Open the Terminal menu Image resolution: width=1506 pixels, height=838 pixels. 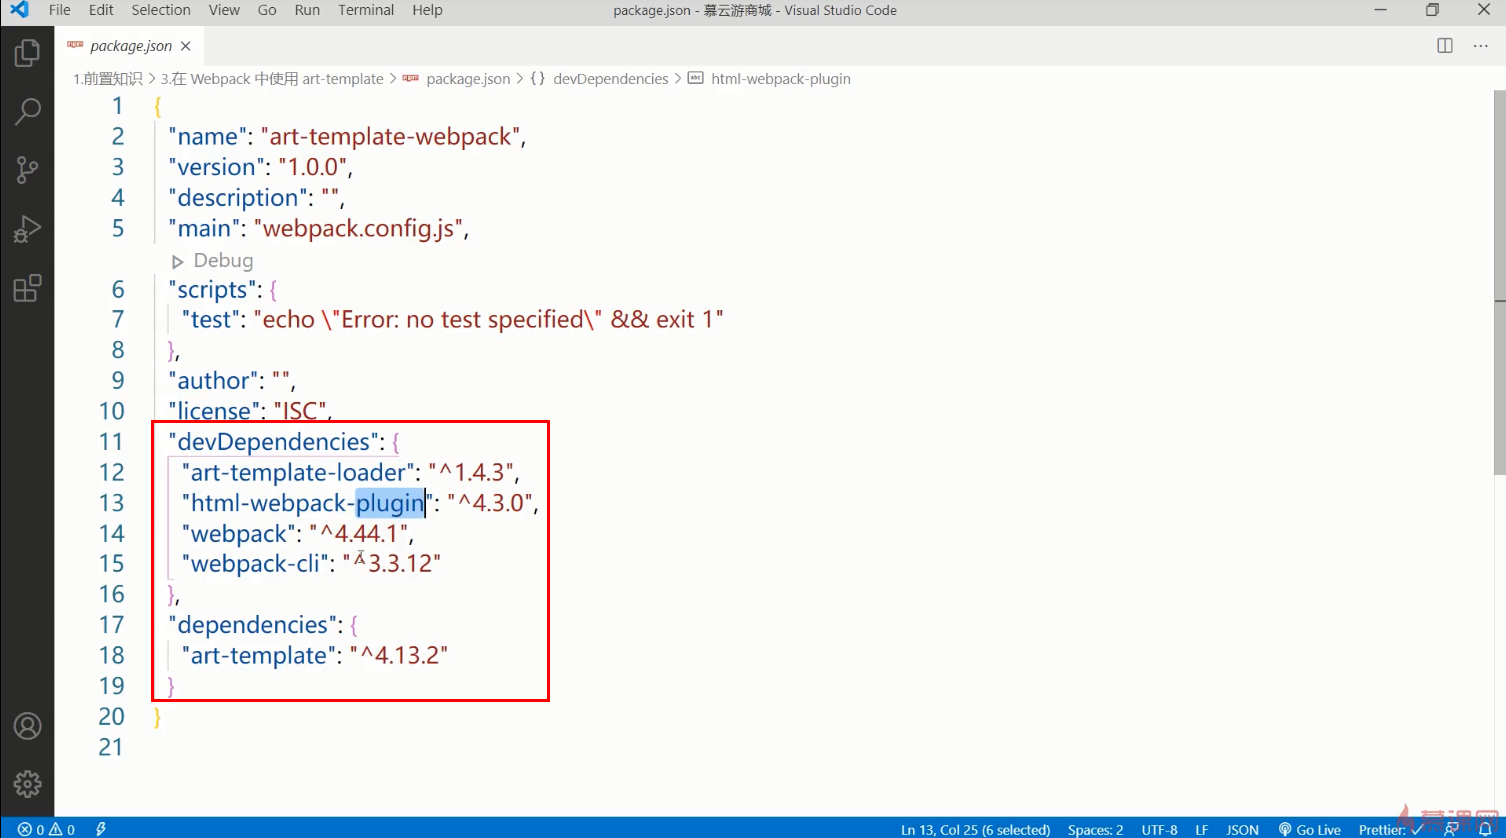(x=366, y=10)
